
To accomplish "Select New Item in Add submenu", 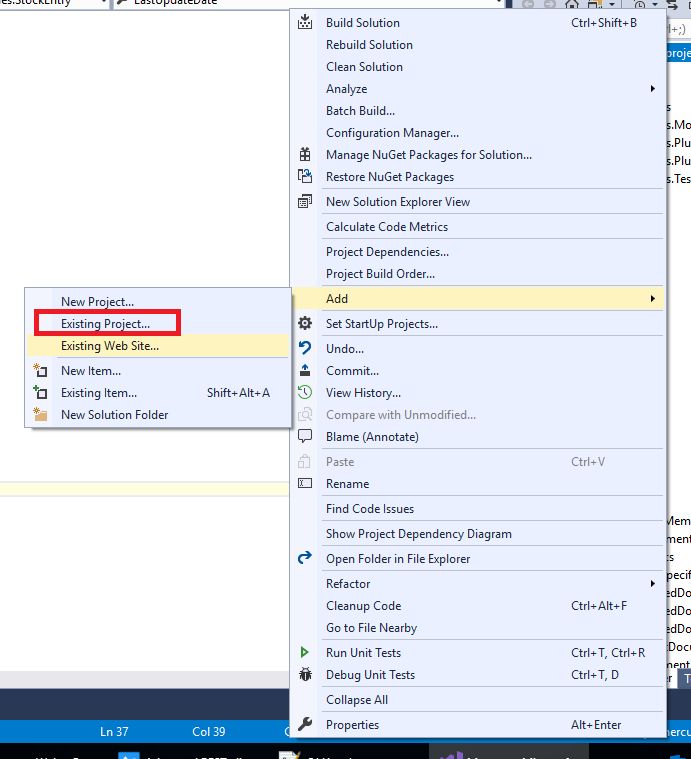I will click(91, 371).
